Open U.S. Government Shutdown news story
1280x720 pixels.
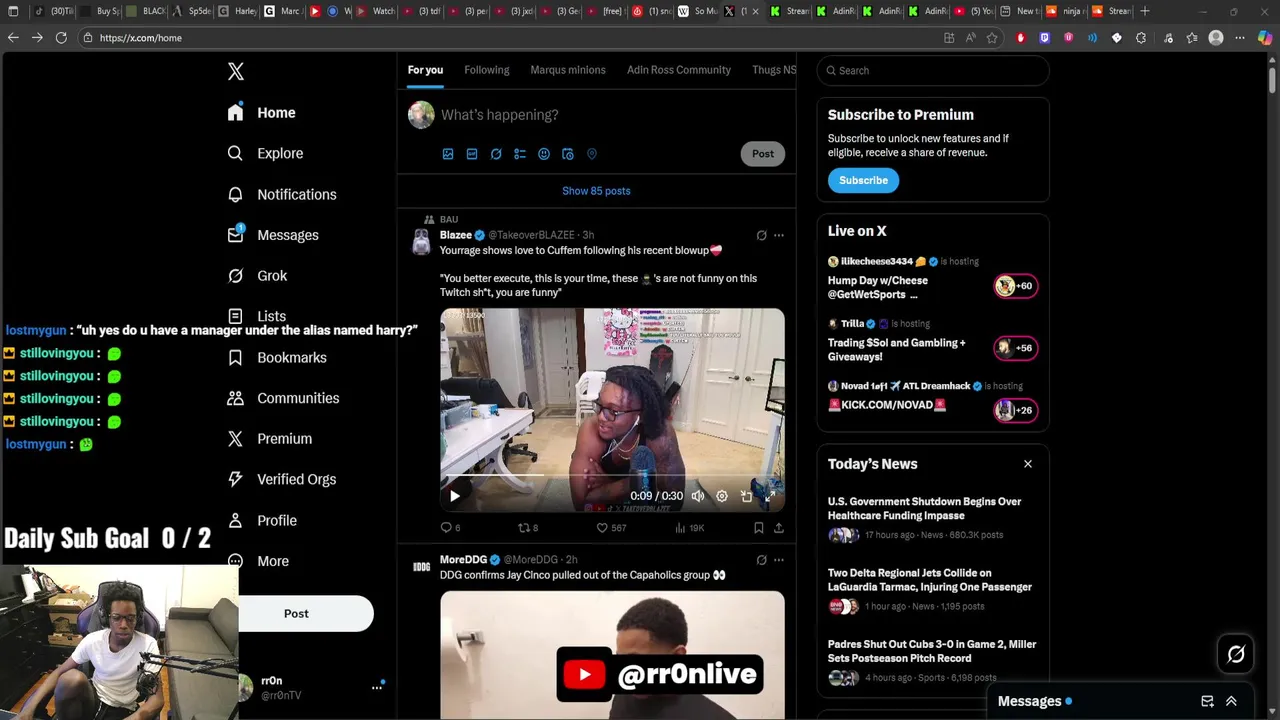coord(932,518)
